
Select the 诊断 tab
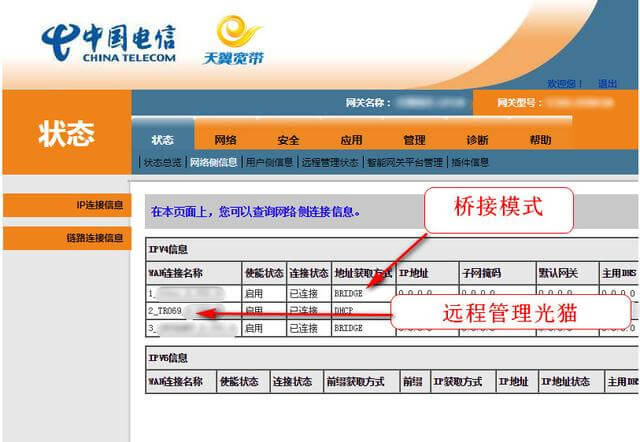pos(477,140)
